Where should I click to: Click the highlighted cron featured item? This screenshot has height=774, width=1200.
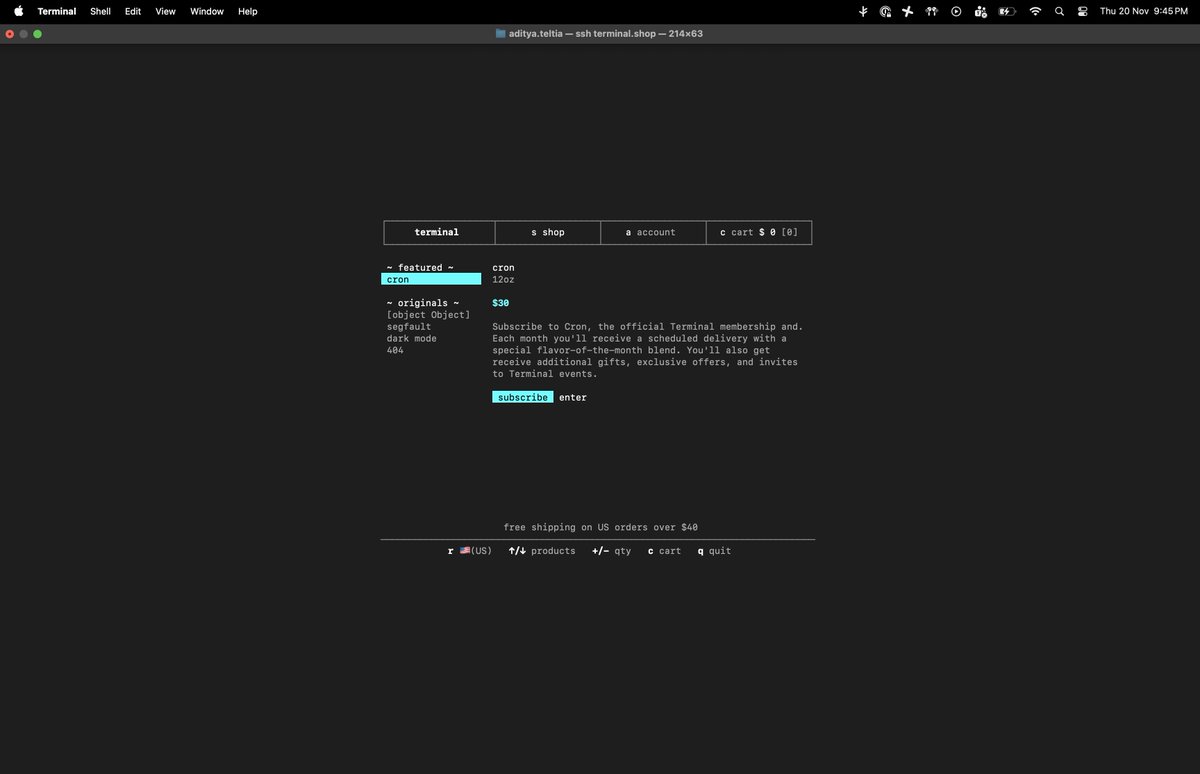click(x=431, y=279)
